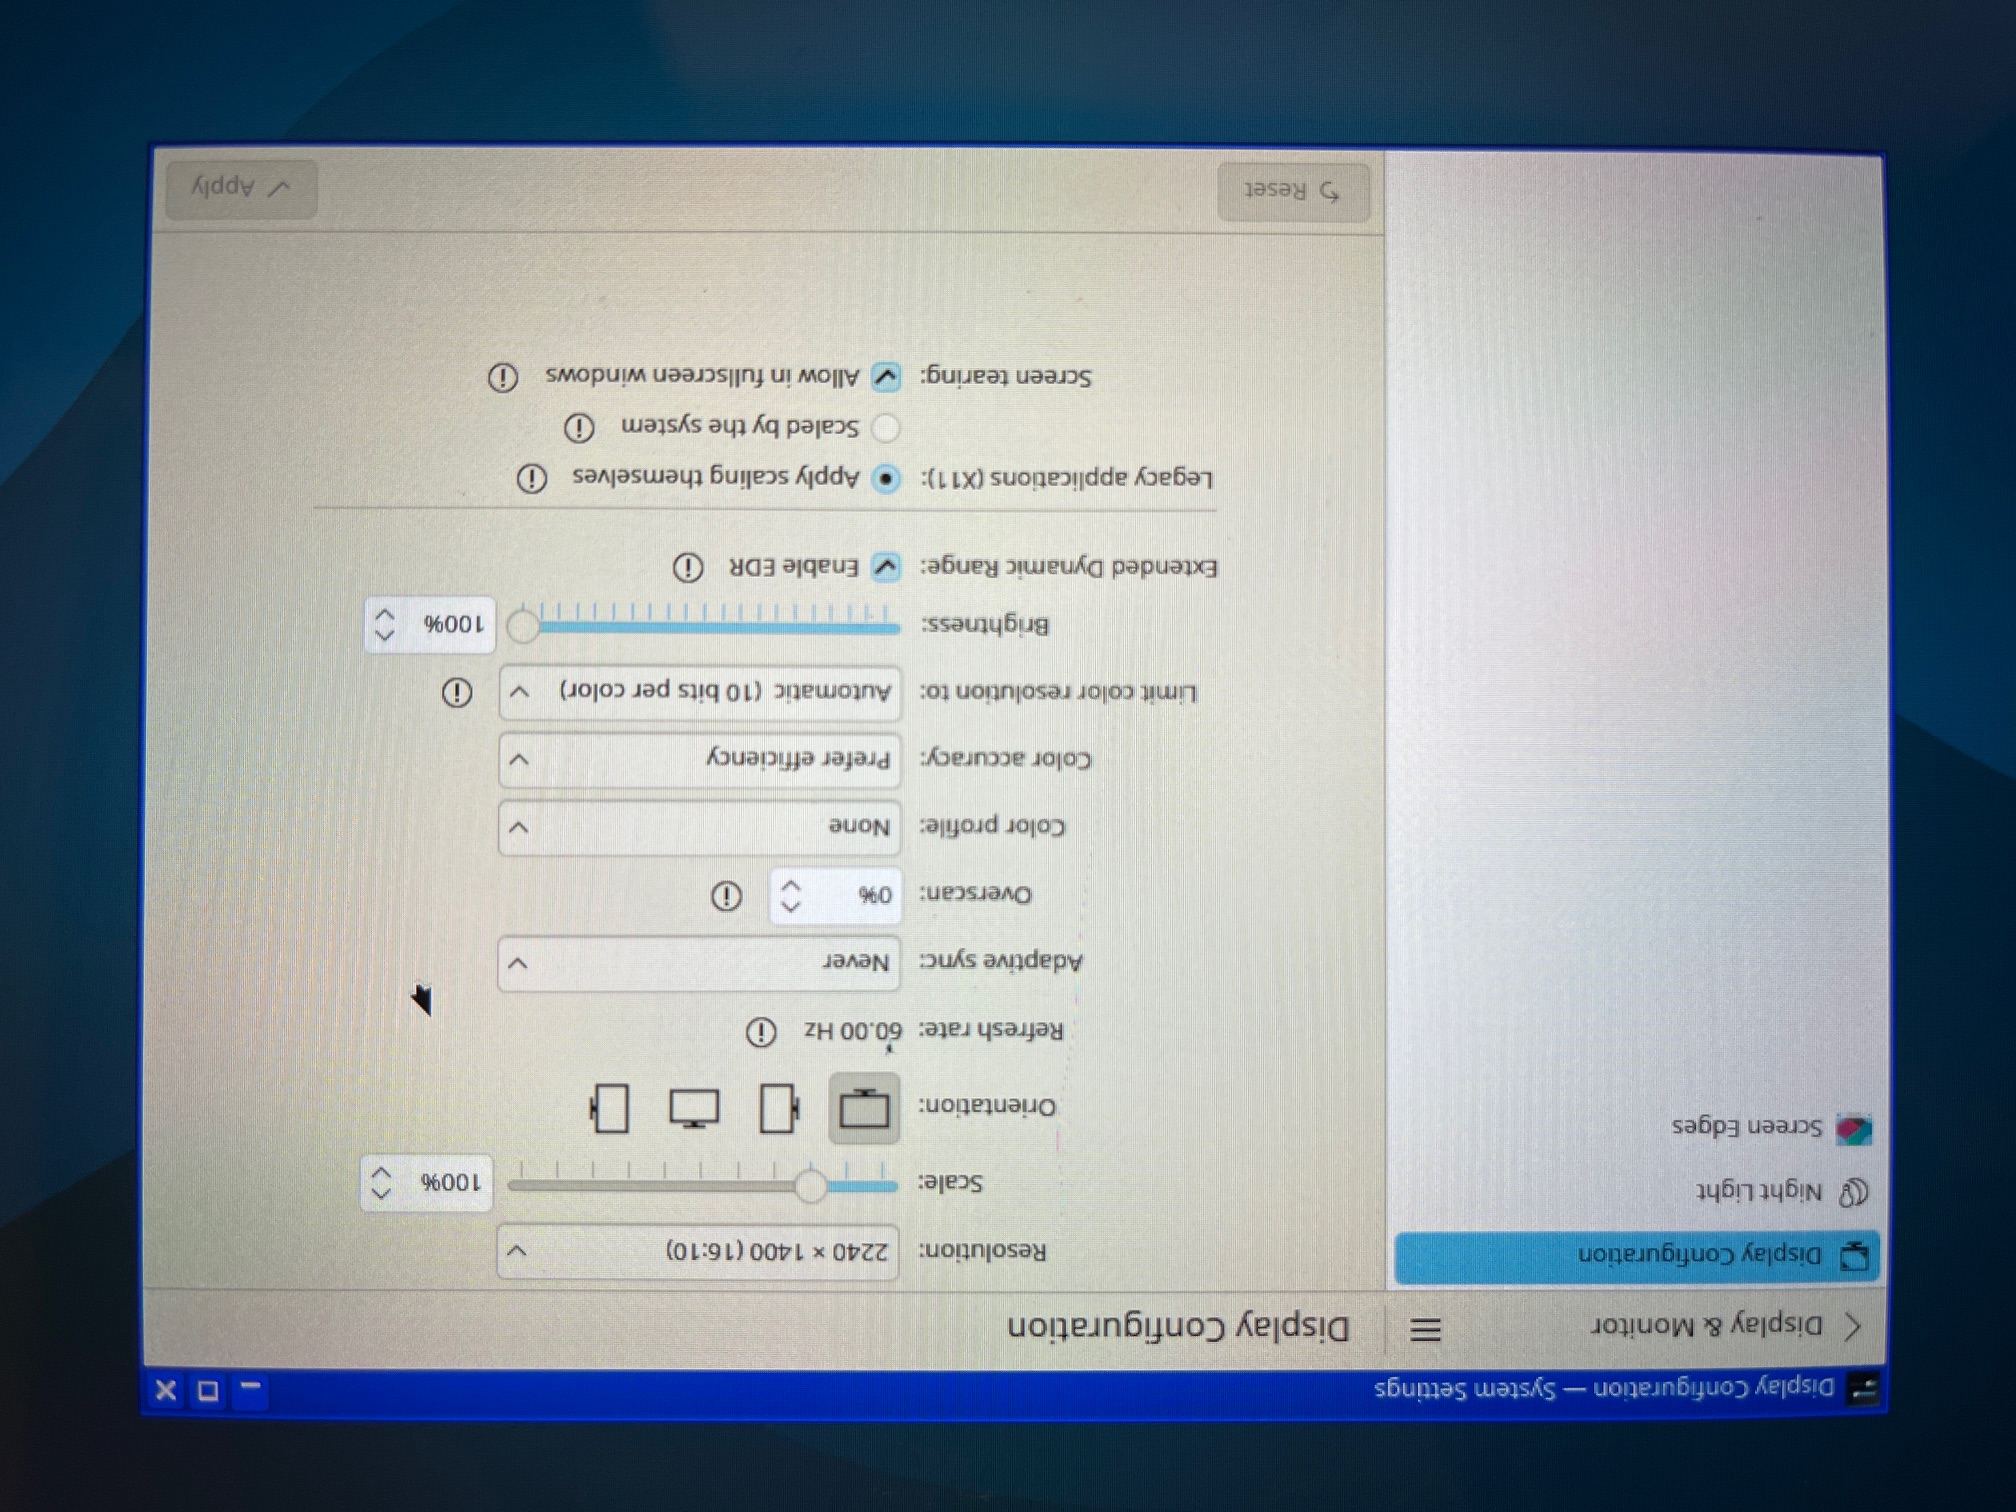Select the upside-down monitor orientation icon
This screenshot has width=2016, height=1512.
694,1108
